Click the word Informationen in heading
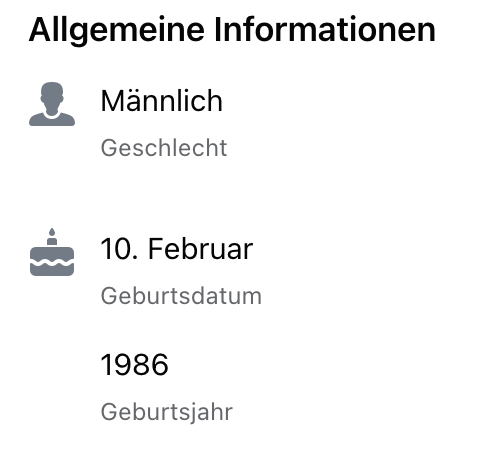Screen dimensions: 480x460 coord(325,30)
